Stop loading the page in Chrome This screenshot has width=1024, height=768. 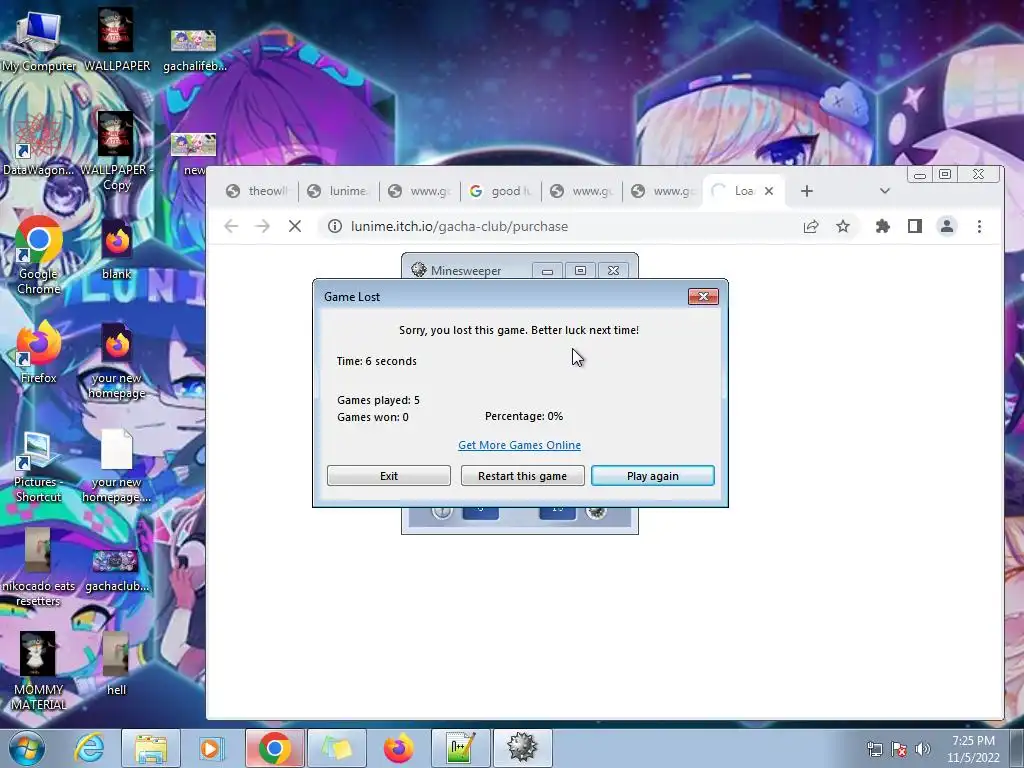click(295, 226)
